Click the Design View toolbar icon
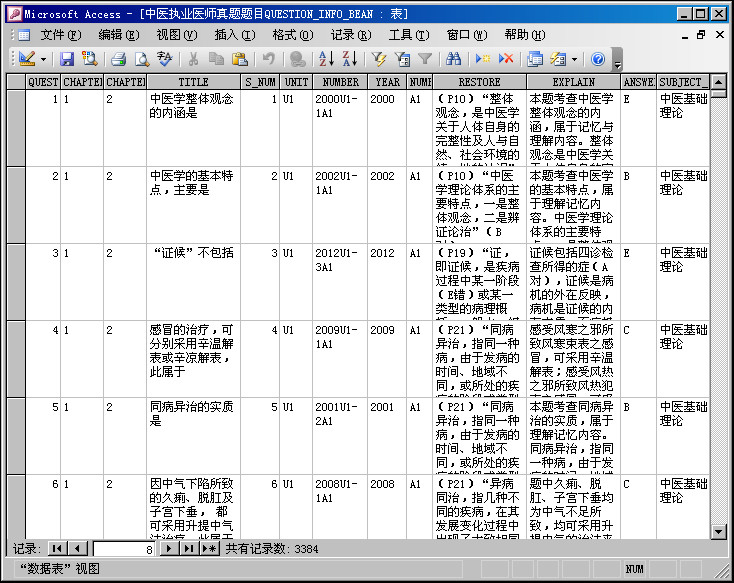The width and height of the screenshot is (734, 583). click(27, 59)
